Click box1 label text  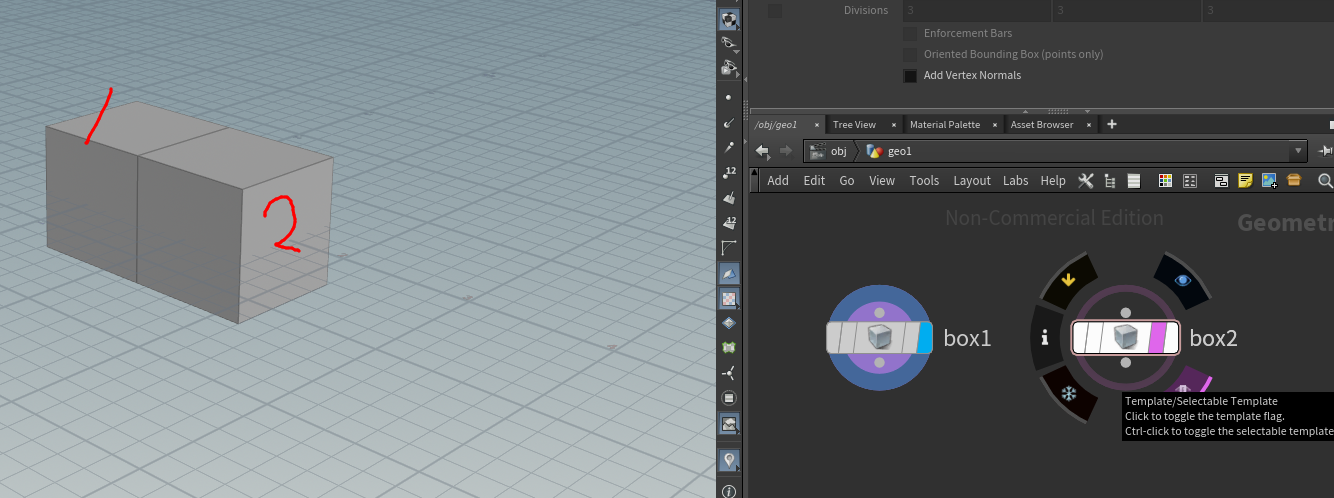click(967, 338)
